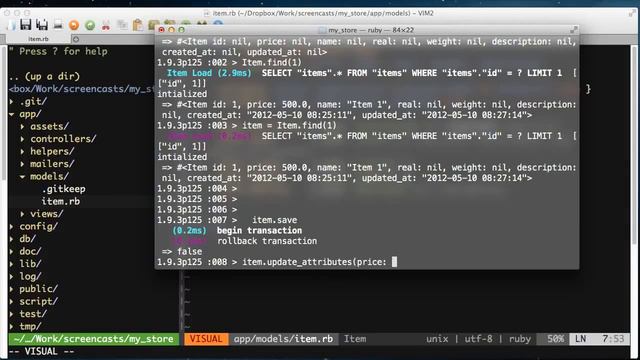The image size is (640, 360).
Task: Click the folder icon in terminal title bar
Action: point(322,30)
